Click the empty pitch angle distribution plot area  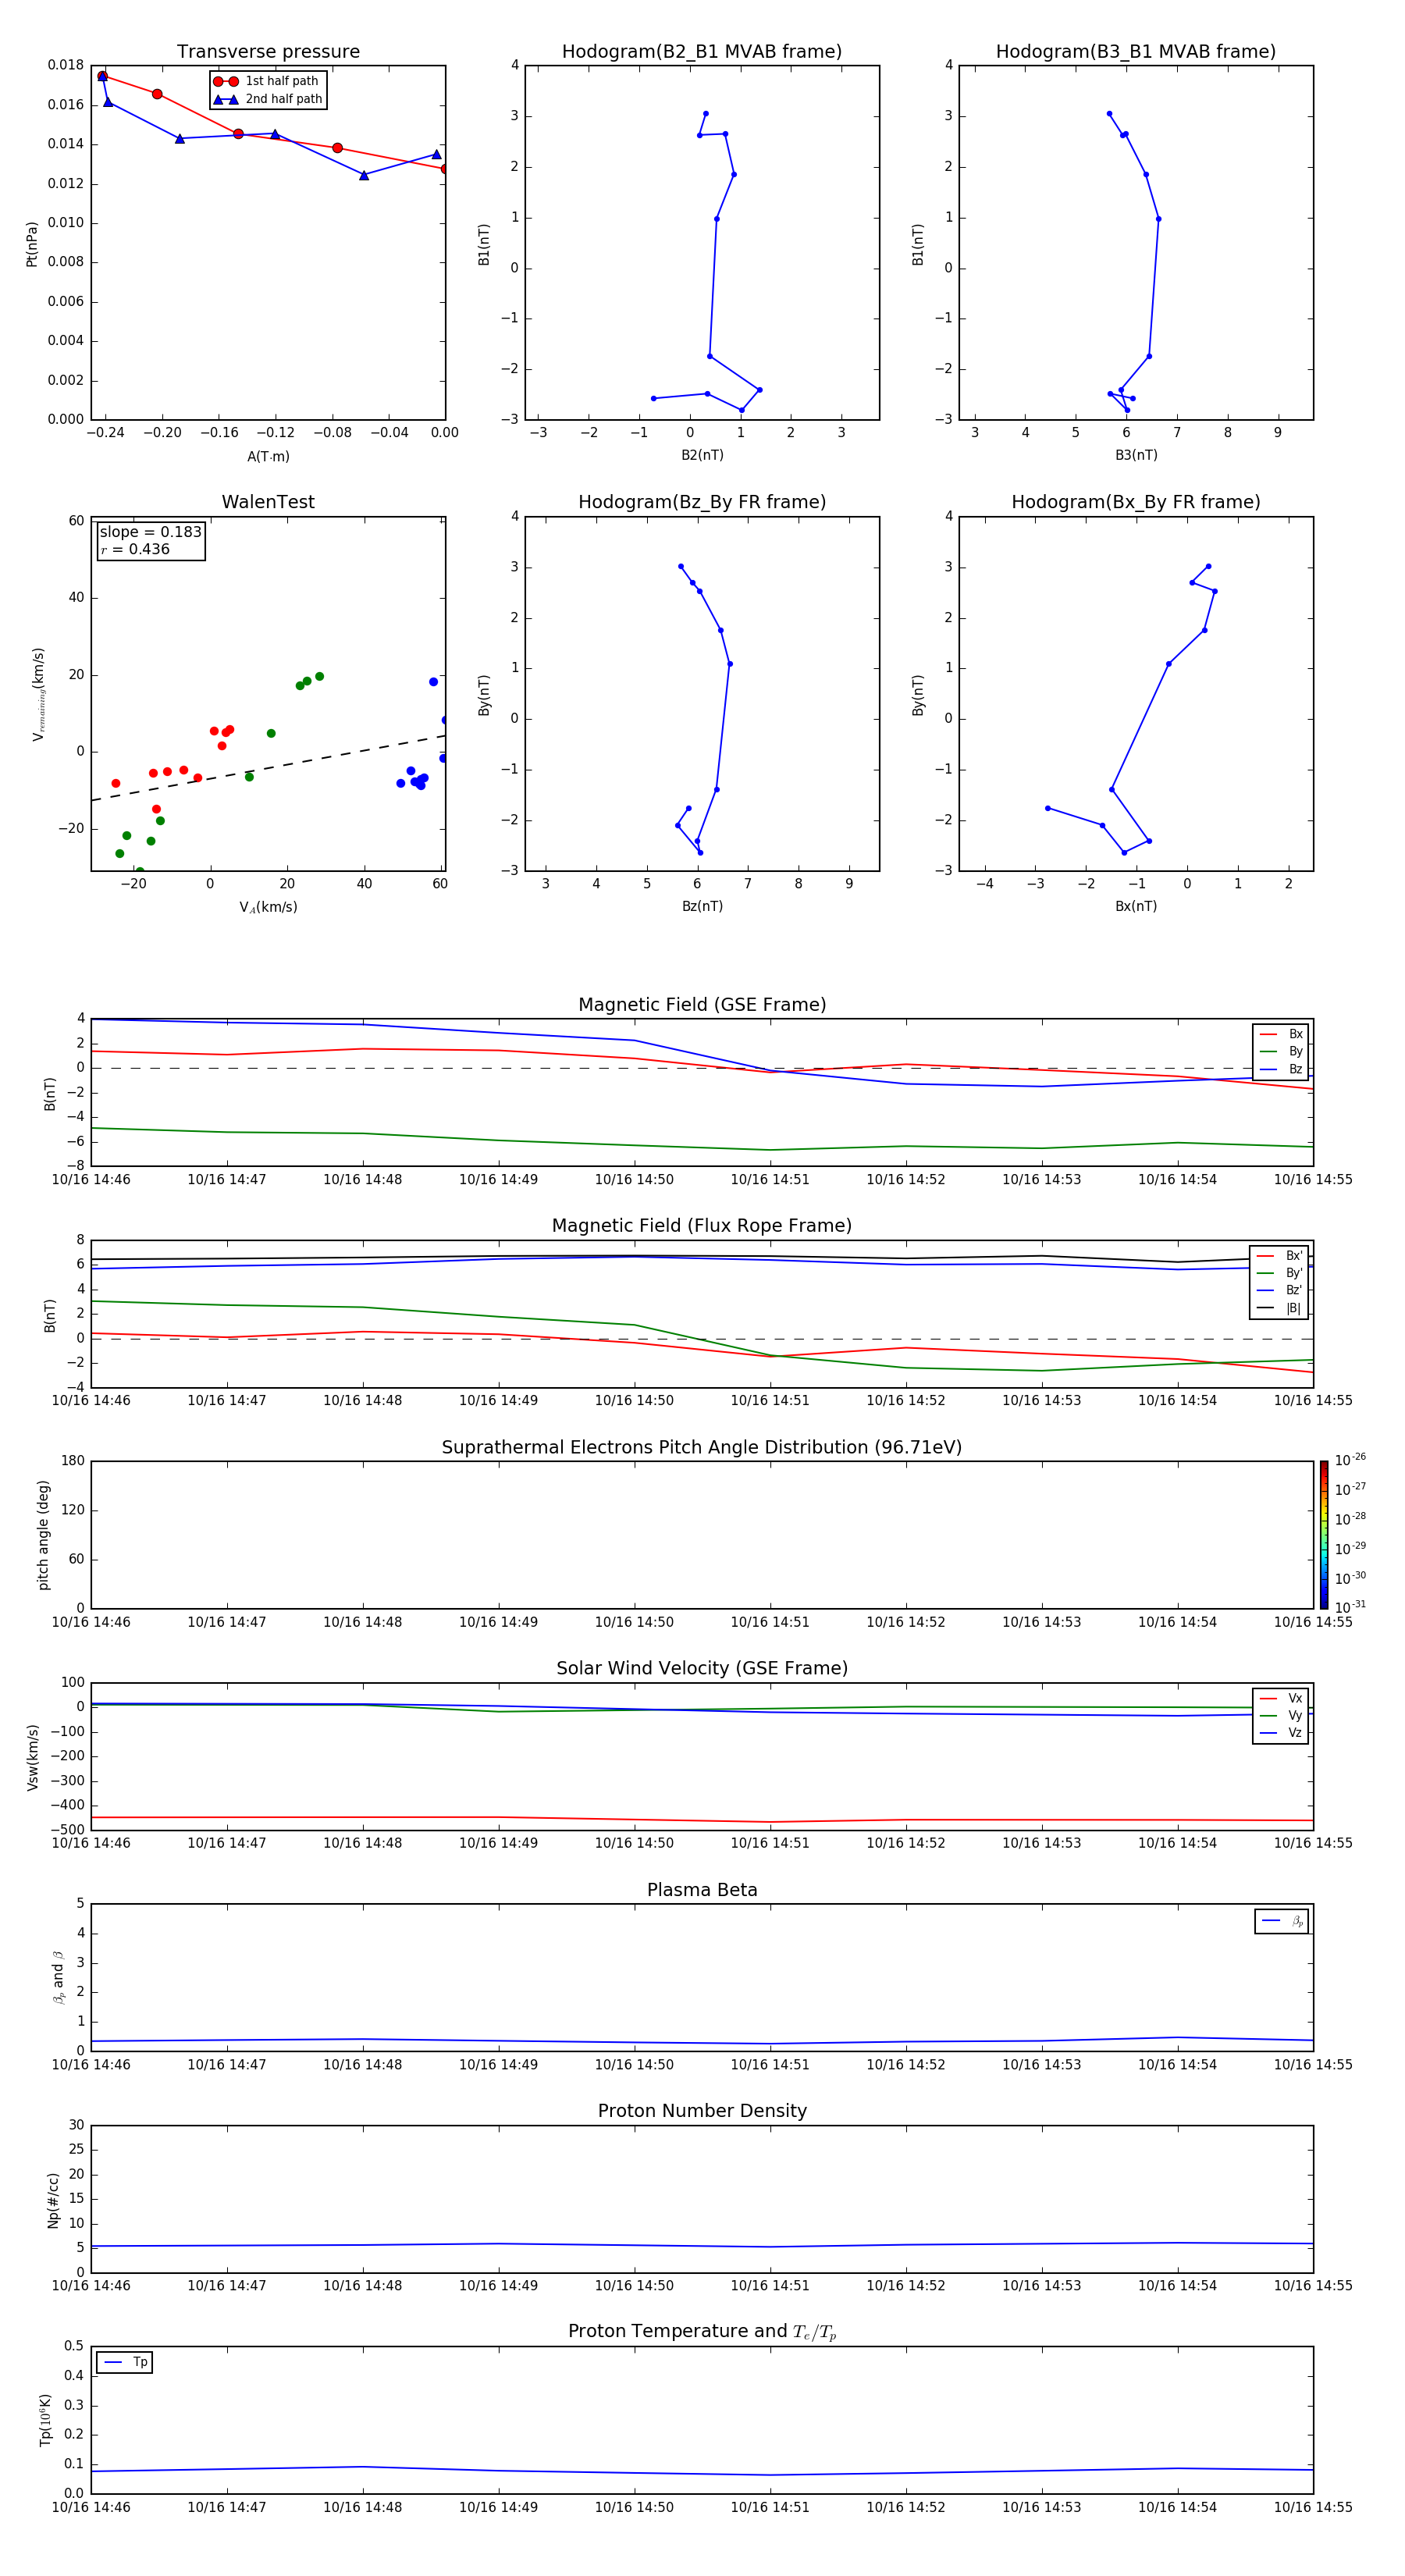coord(702,1535)
